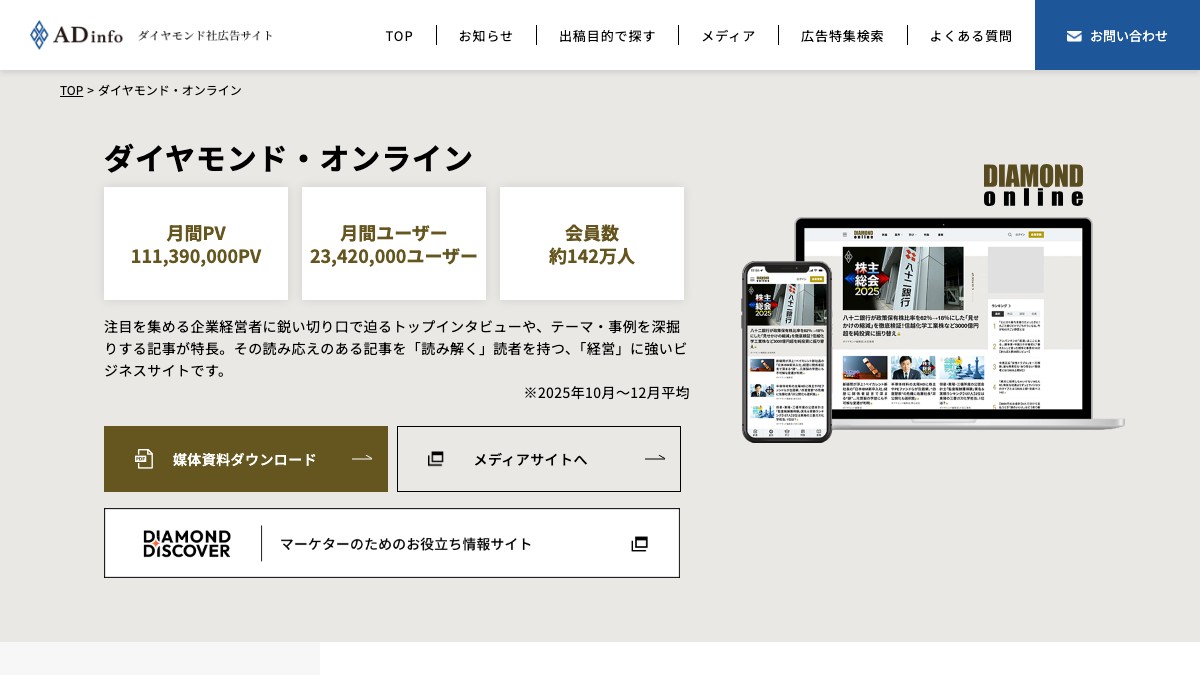This screenshot has height=675, width=1200.
Task: Click the 月間PV 111,390,000PV card
Action: (196, 244)
